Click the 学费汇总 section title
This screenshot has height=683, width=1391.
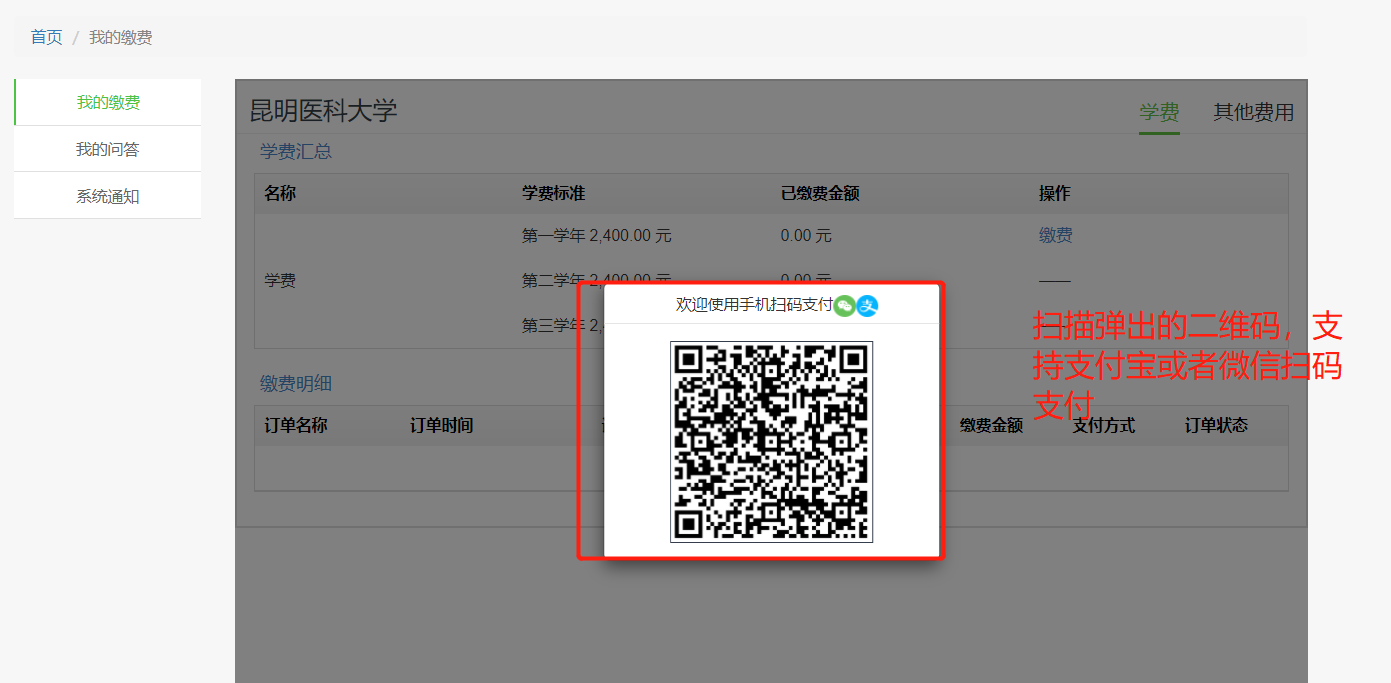[296, 152]
